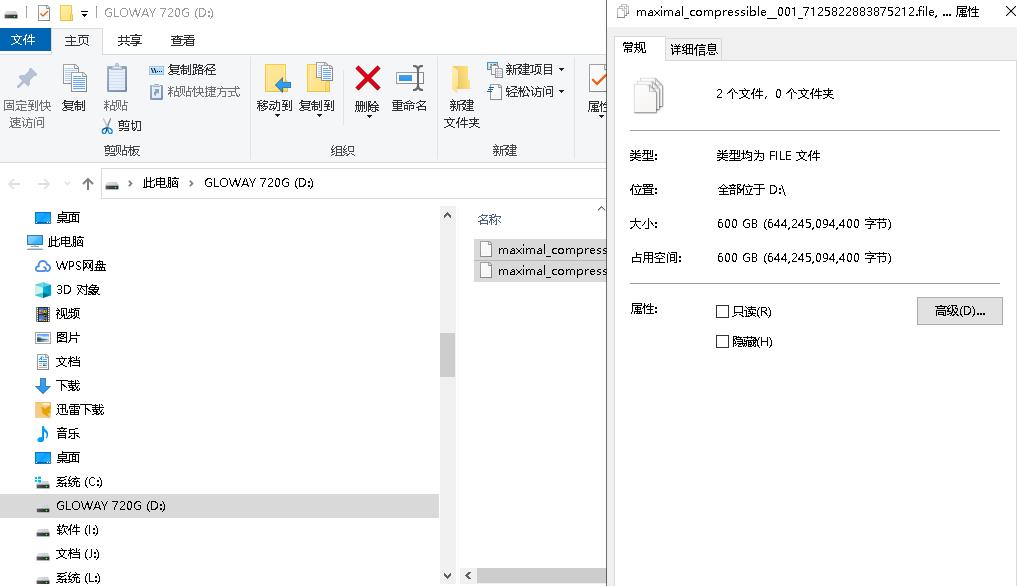Close the properties dialog
1017x586 pixels.
[x=1009, y=12]
